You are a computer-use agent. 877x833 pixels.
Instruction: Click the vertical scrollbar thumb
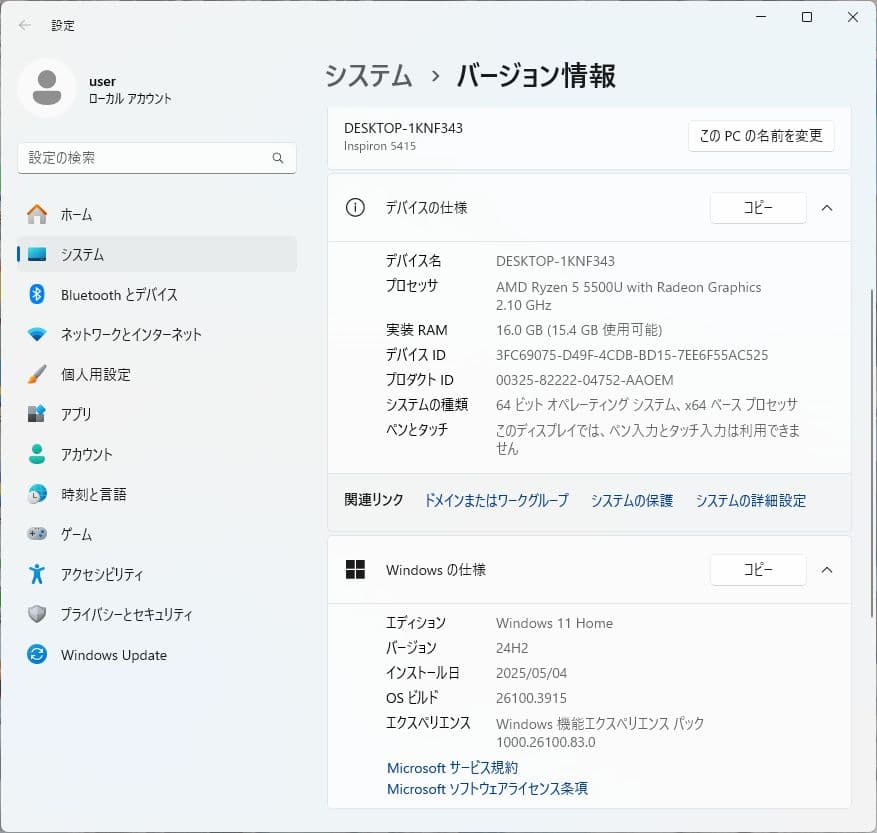[871, 453]
